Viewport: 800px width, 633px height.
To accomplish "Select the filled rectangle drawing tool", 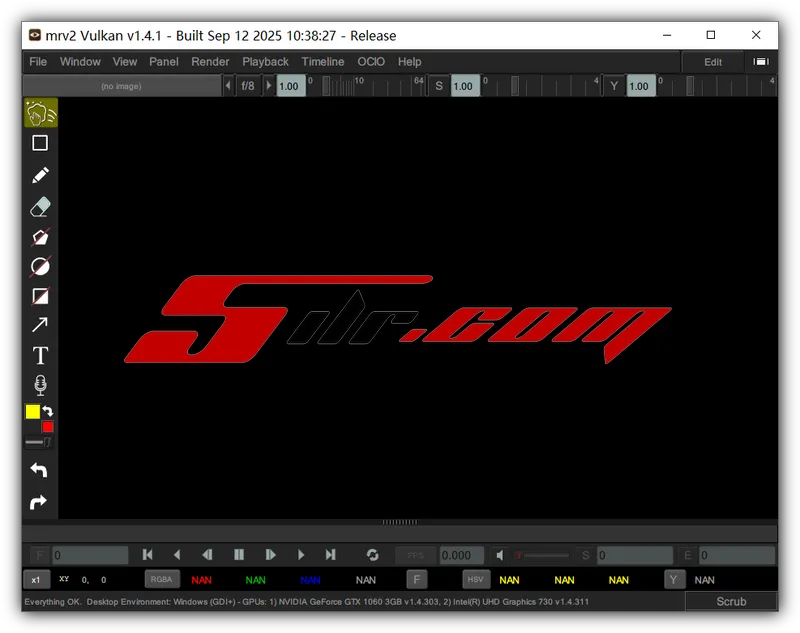I will coord(40,296).
